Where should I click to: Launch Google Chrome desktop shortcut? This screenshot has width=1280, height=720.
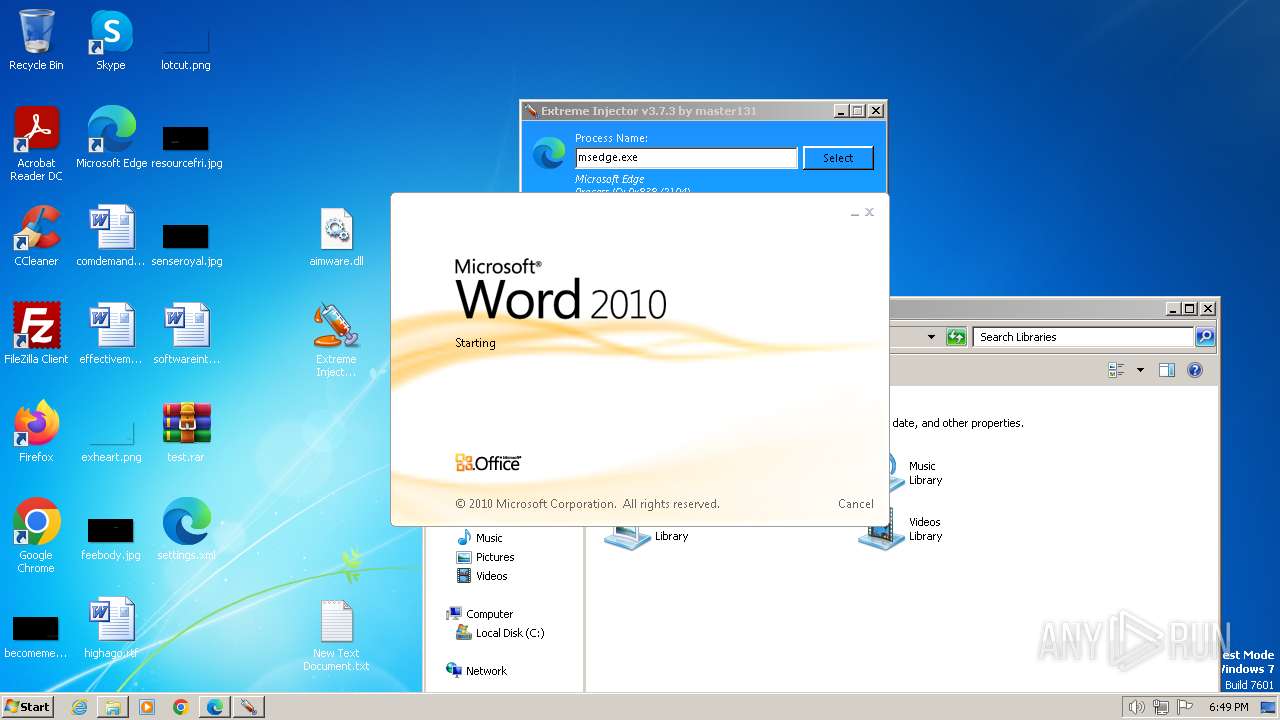[x=36, y=535]
